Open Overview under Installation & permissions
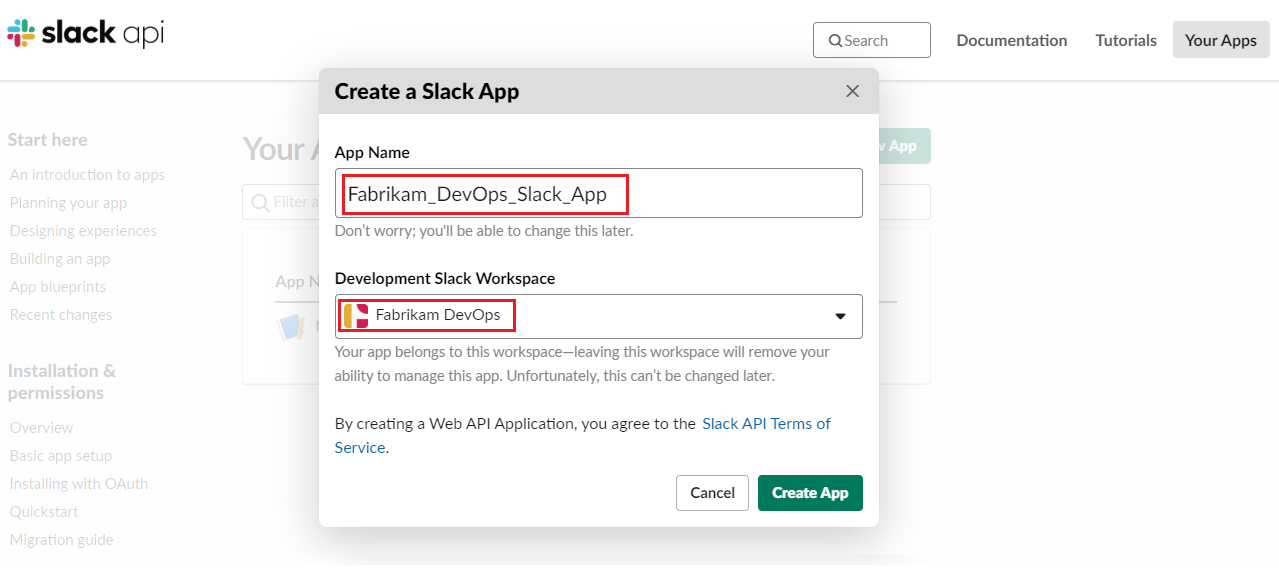This screenshot has width=1279, height=576. click(x=41, y=428)
